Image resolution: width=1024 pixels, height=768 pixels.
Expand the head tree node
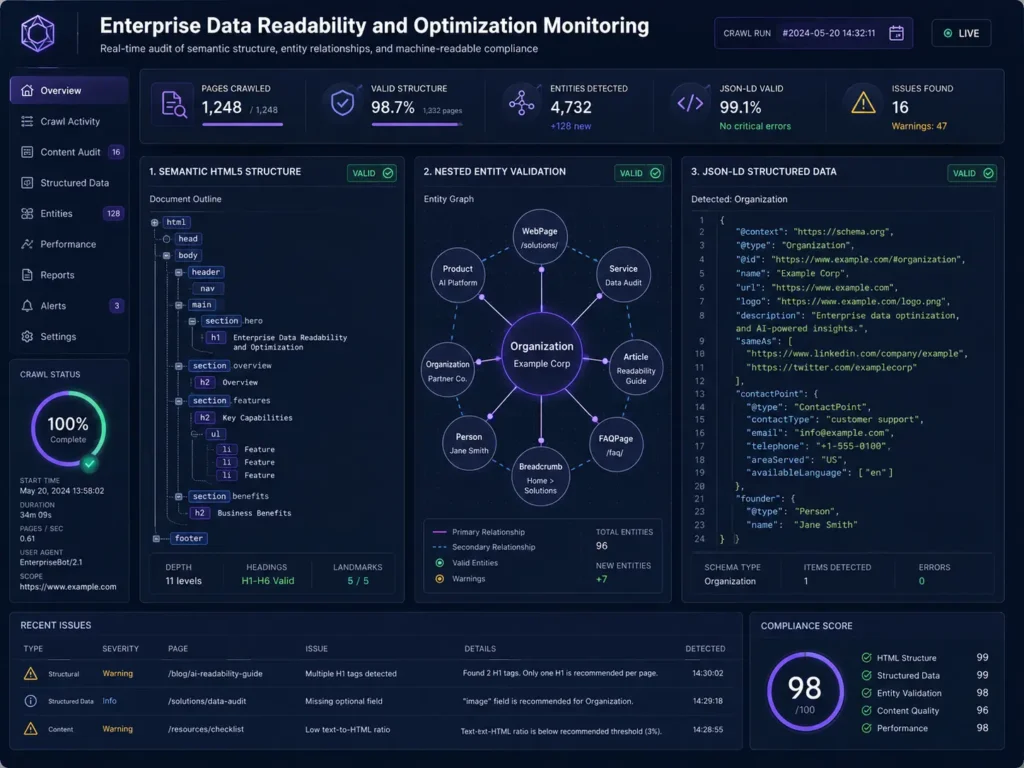tap(167, 239)
